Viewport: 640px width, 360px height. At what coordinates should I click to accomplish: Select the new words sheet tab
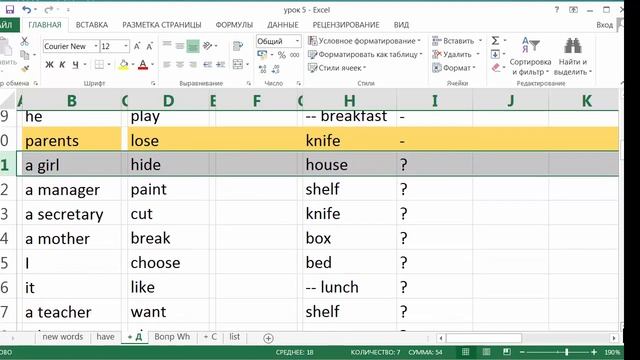click(x=62, y=337)
